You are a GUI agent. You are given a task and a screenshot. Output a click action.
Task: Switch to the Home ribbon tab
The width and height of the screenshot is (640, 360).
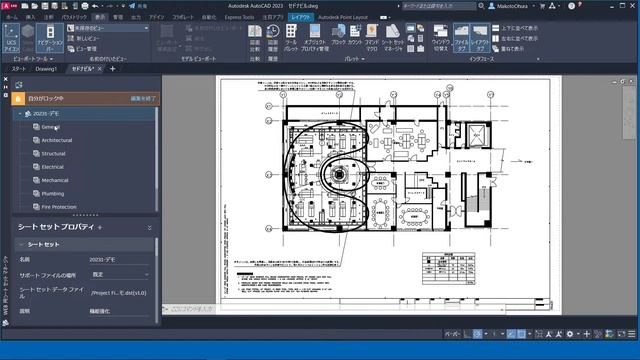pyautogui.click(x=12, y=17)
